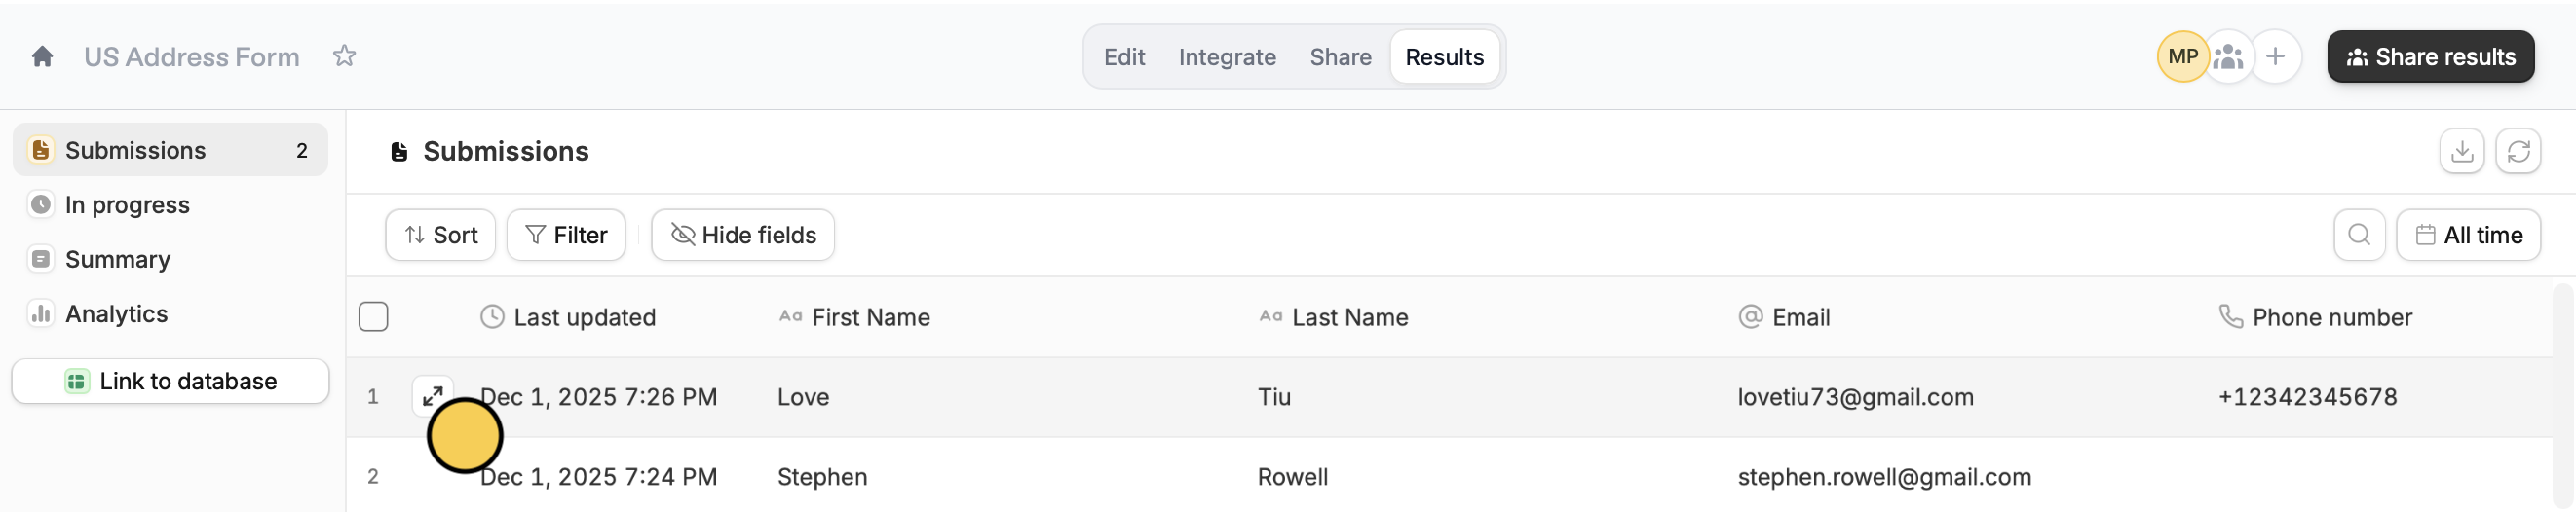
Task: Click the collaborators people icon
Action: pos(2229,57)
